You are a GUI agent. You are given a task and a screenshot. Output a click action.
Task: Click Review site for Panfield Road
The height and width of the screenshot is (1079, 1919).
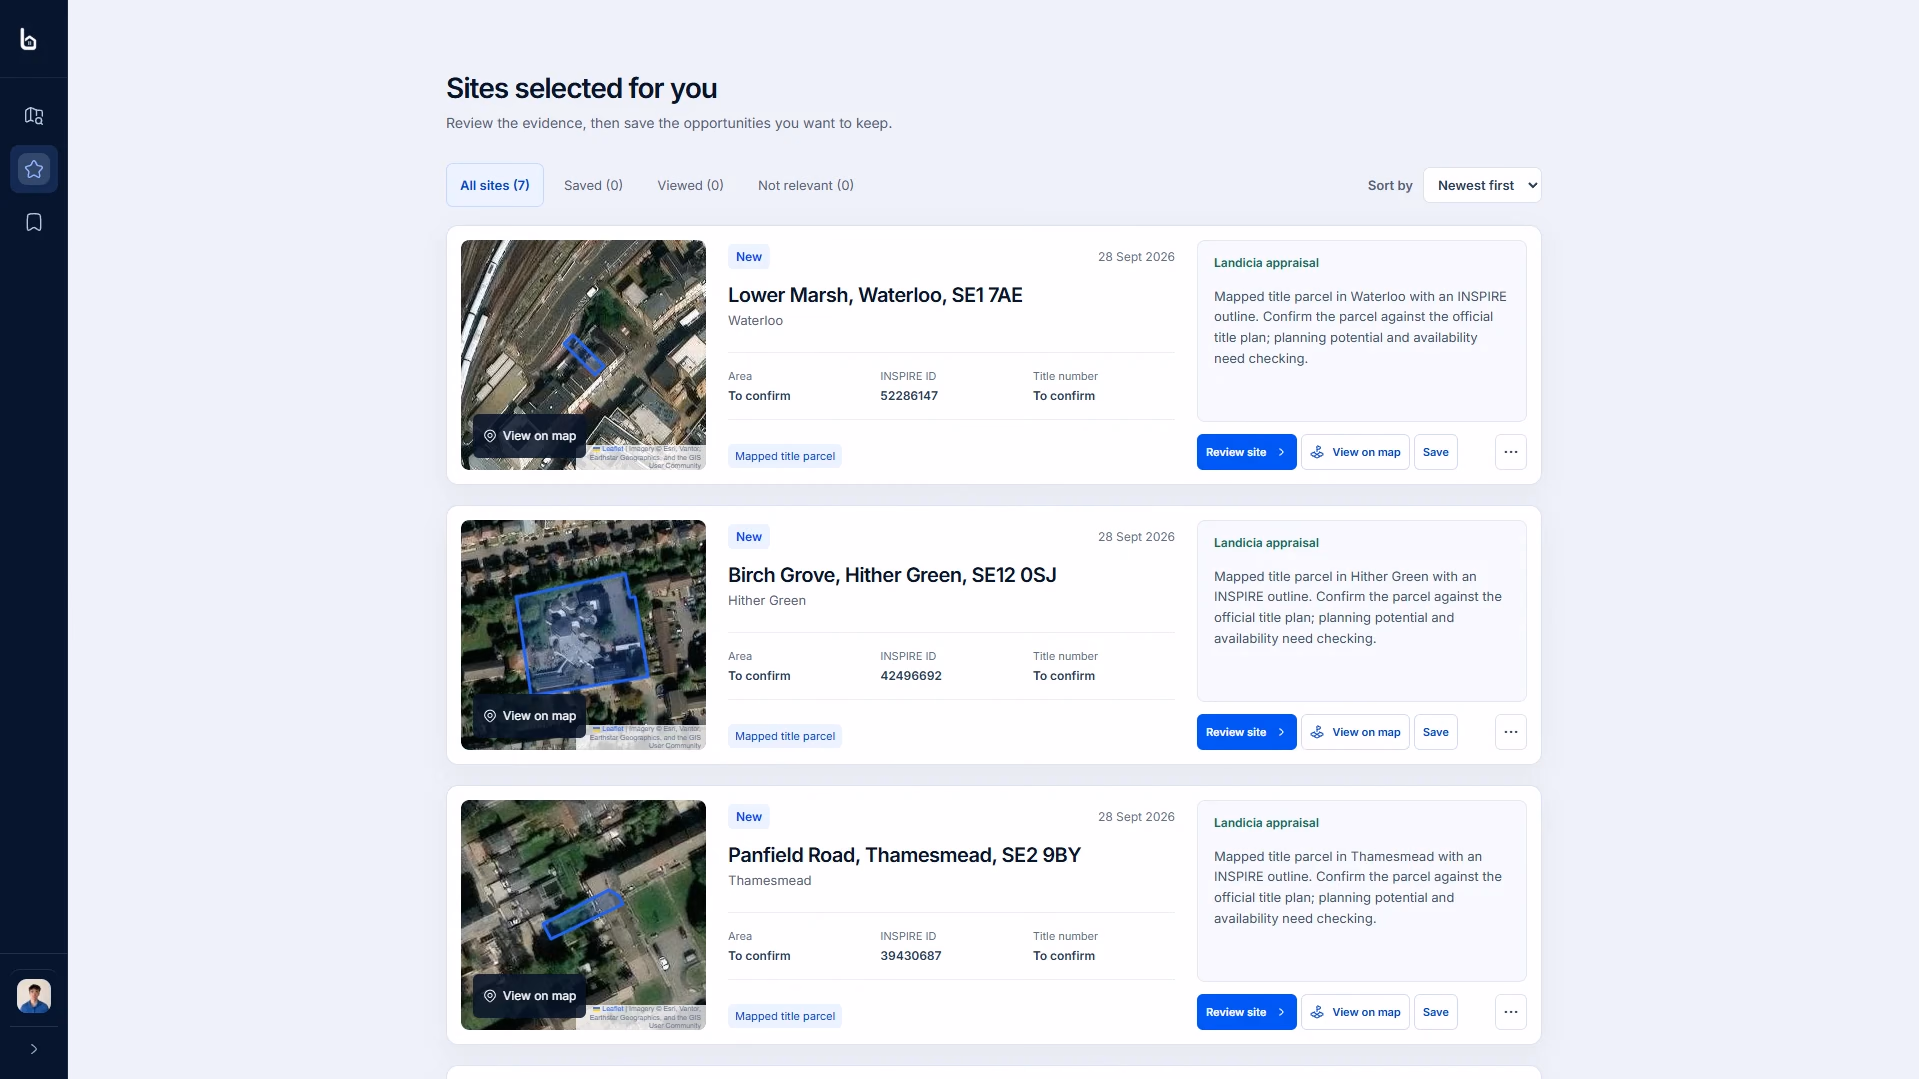tap(1246, 1012)
